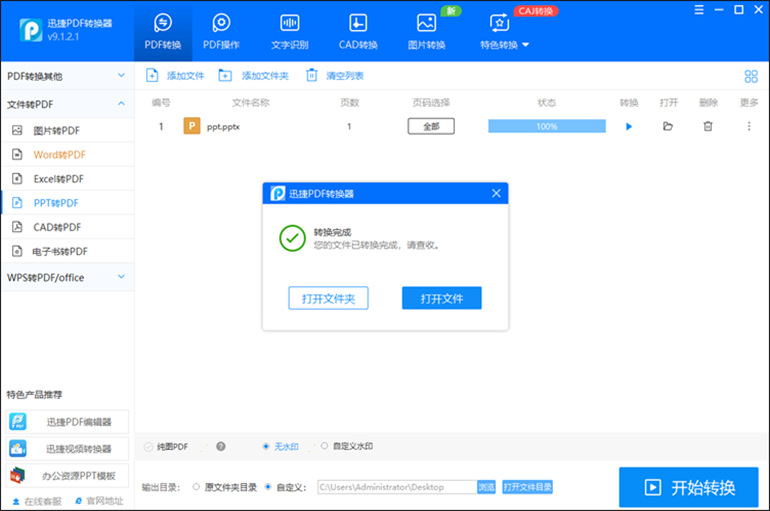Select PPT转PDF in sidebar
This screenshot has height=511, width=770.
click(x=68, y=203)
